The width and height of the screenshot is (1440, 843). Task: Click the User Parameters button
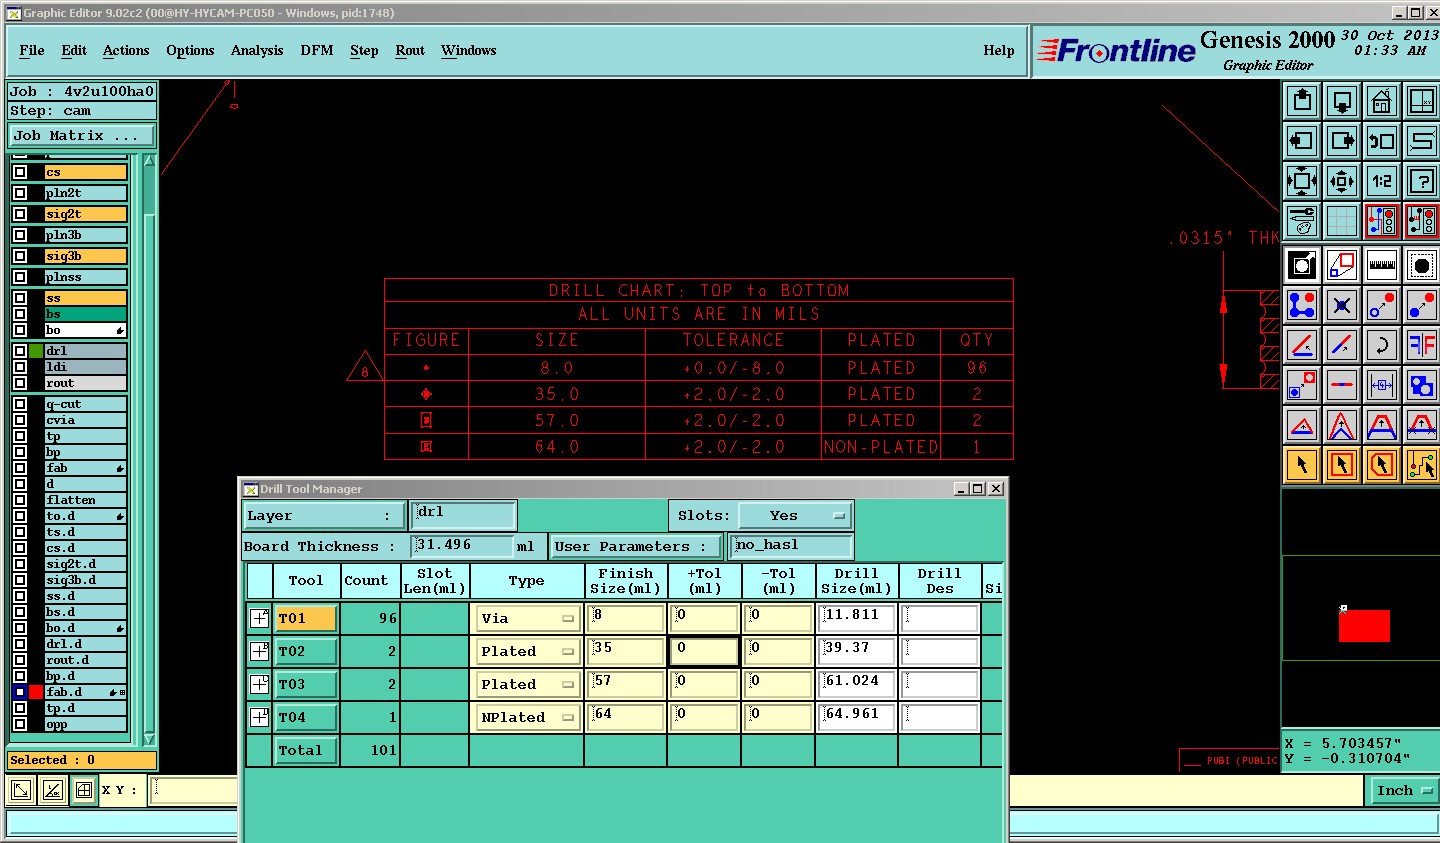[636, 547]
